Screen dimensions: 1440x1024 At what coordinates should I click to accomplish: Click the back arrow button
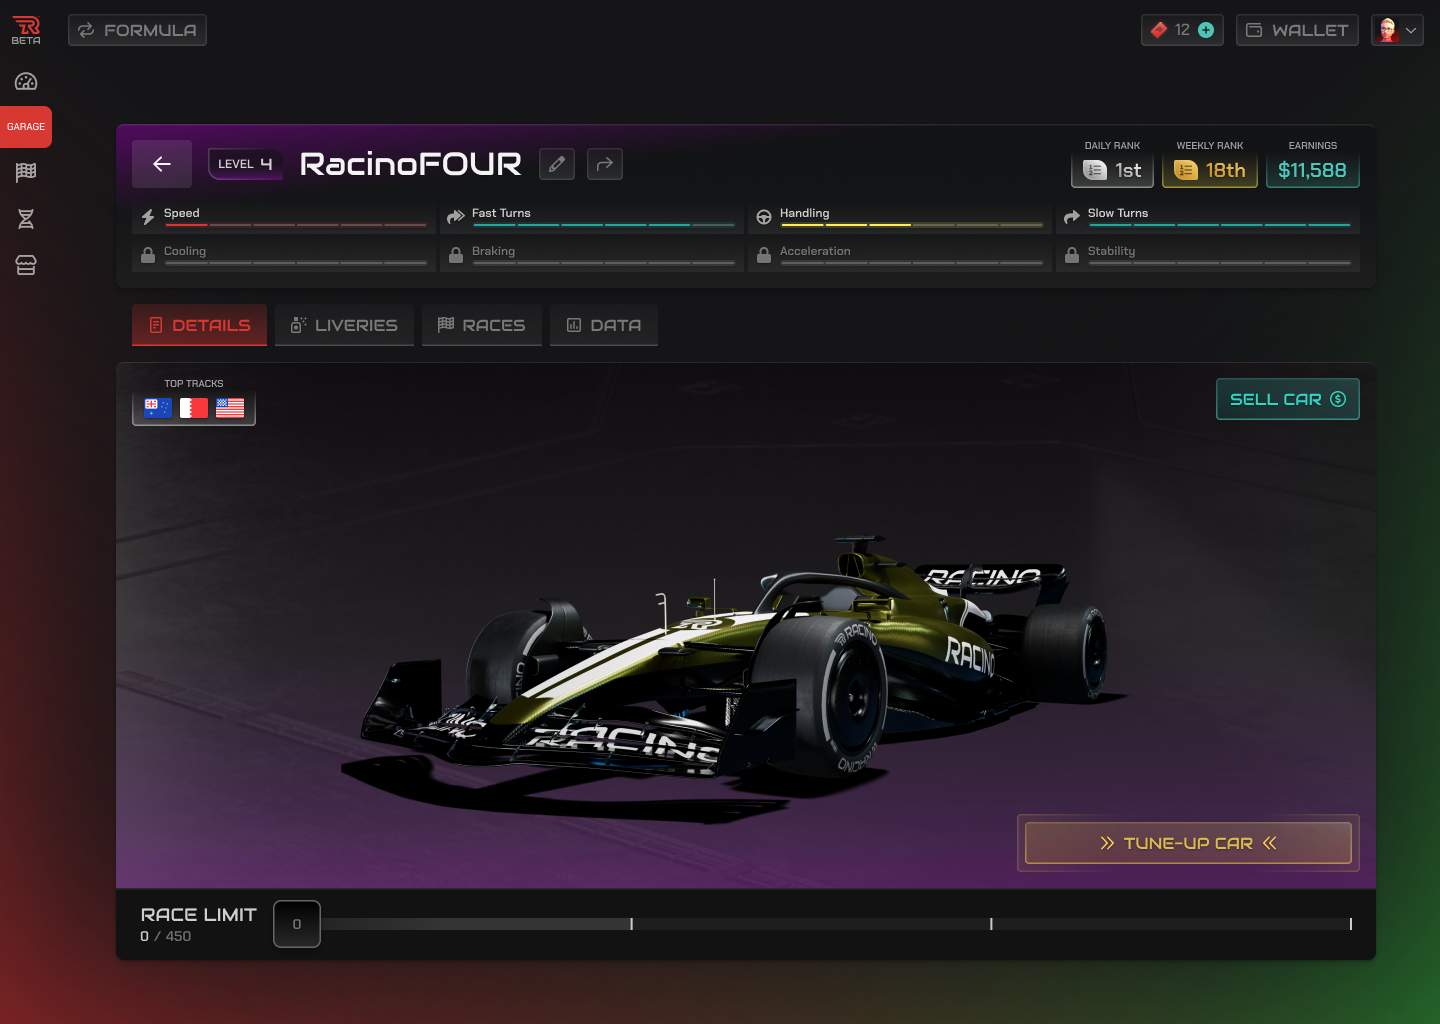pyautogui.click(x=161, y=164)
